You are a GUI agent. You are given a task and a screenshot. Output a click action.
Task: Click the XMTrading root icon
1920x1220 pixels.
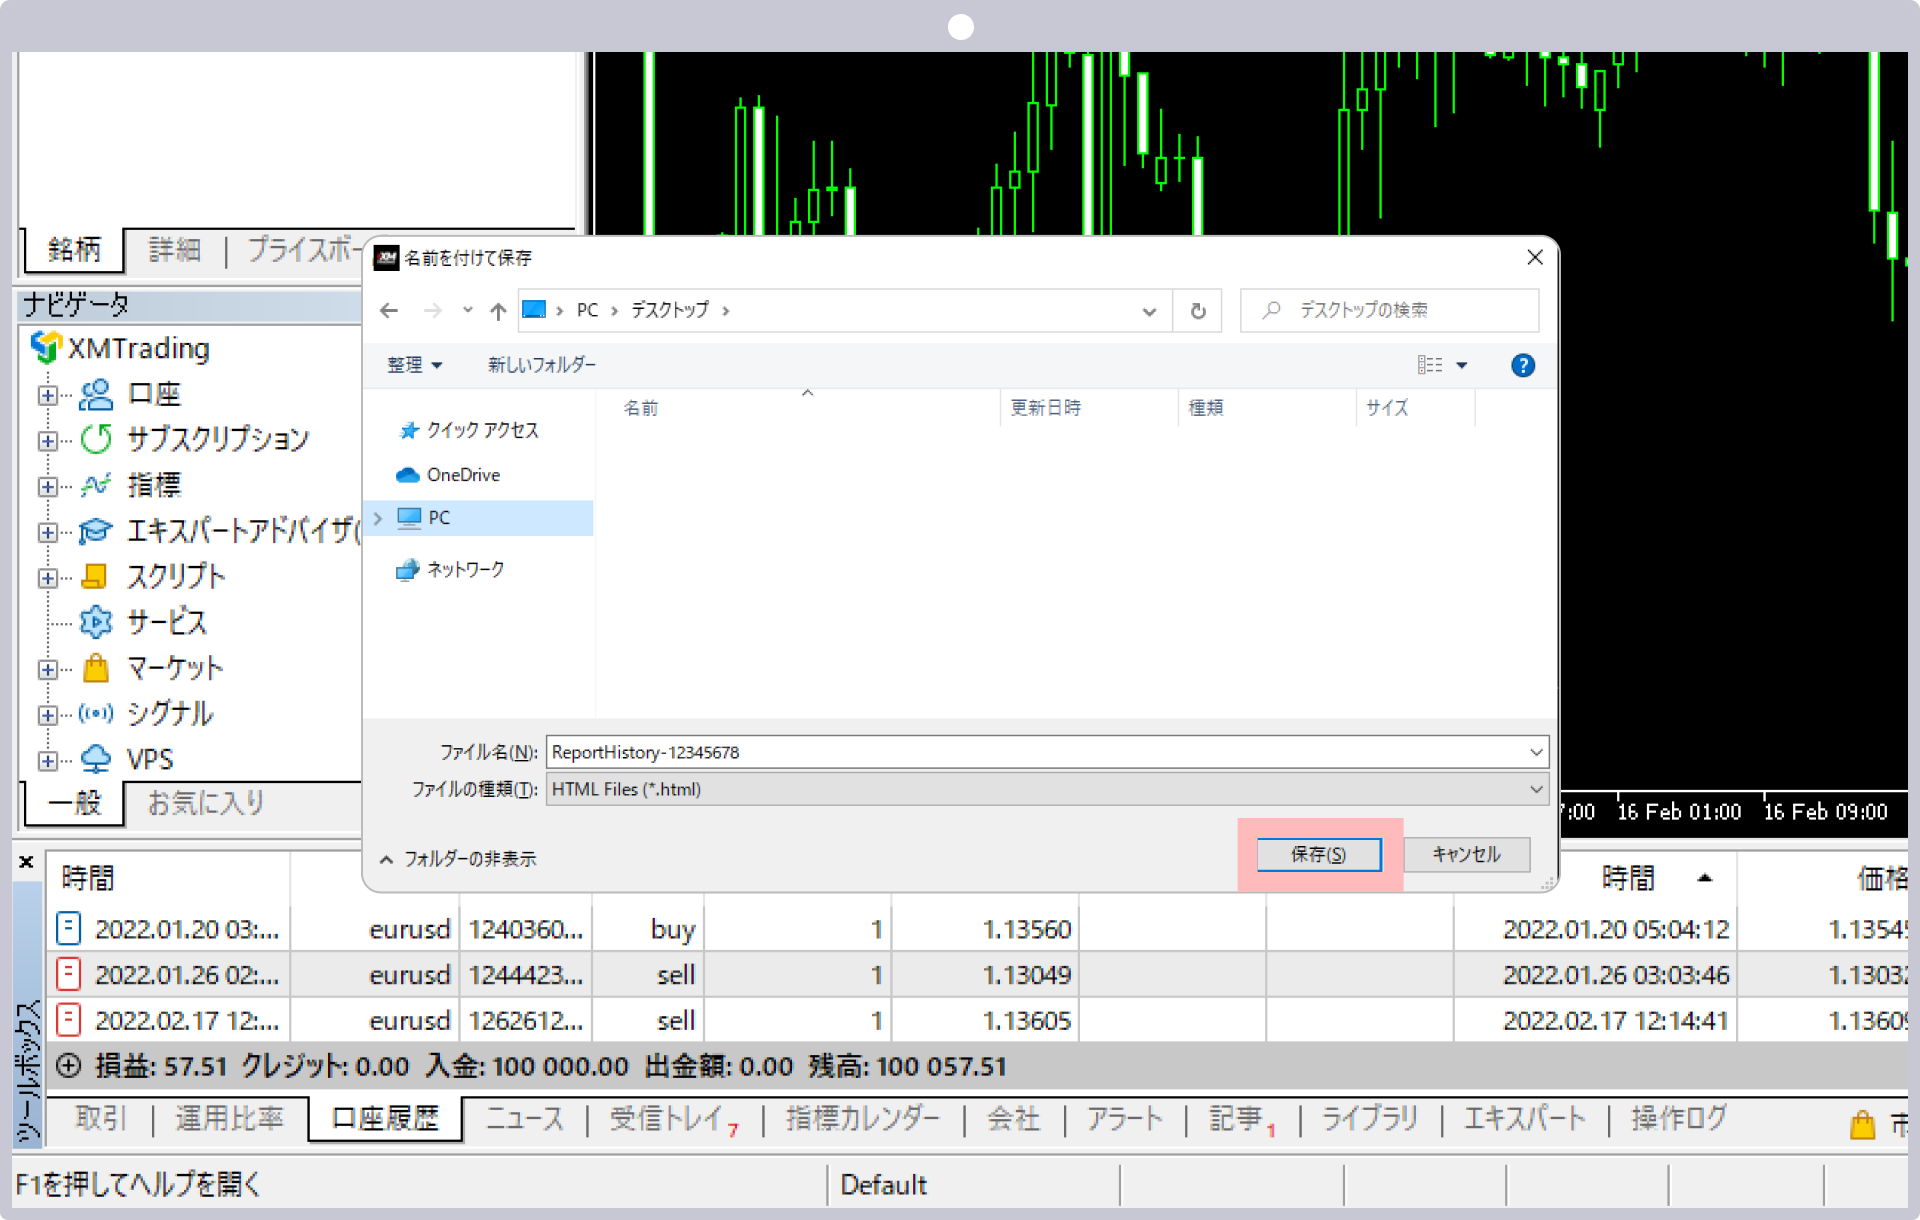(x=46, y=348)
